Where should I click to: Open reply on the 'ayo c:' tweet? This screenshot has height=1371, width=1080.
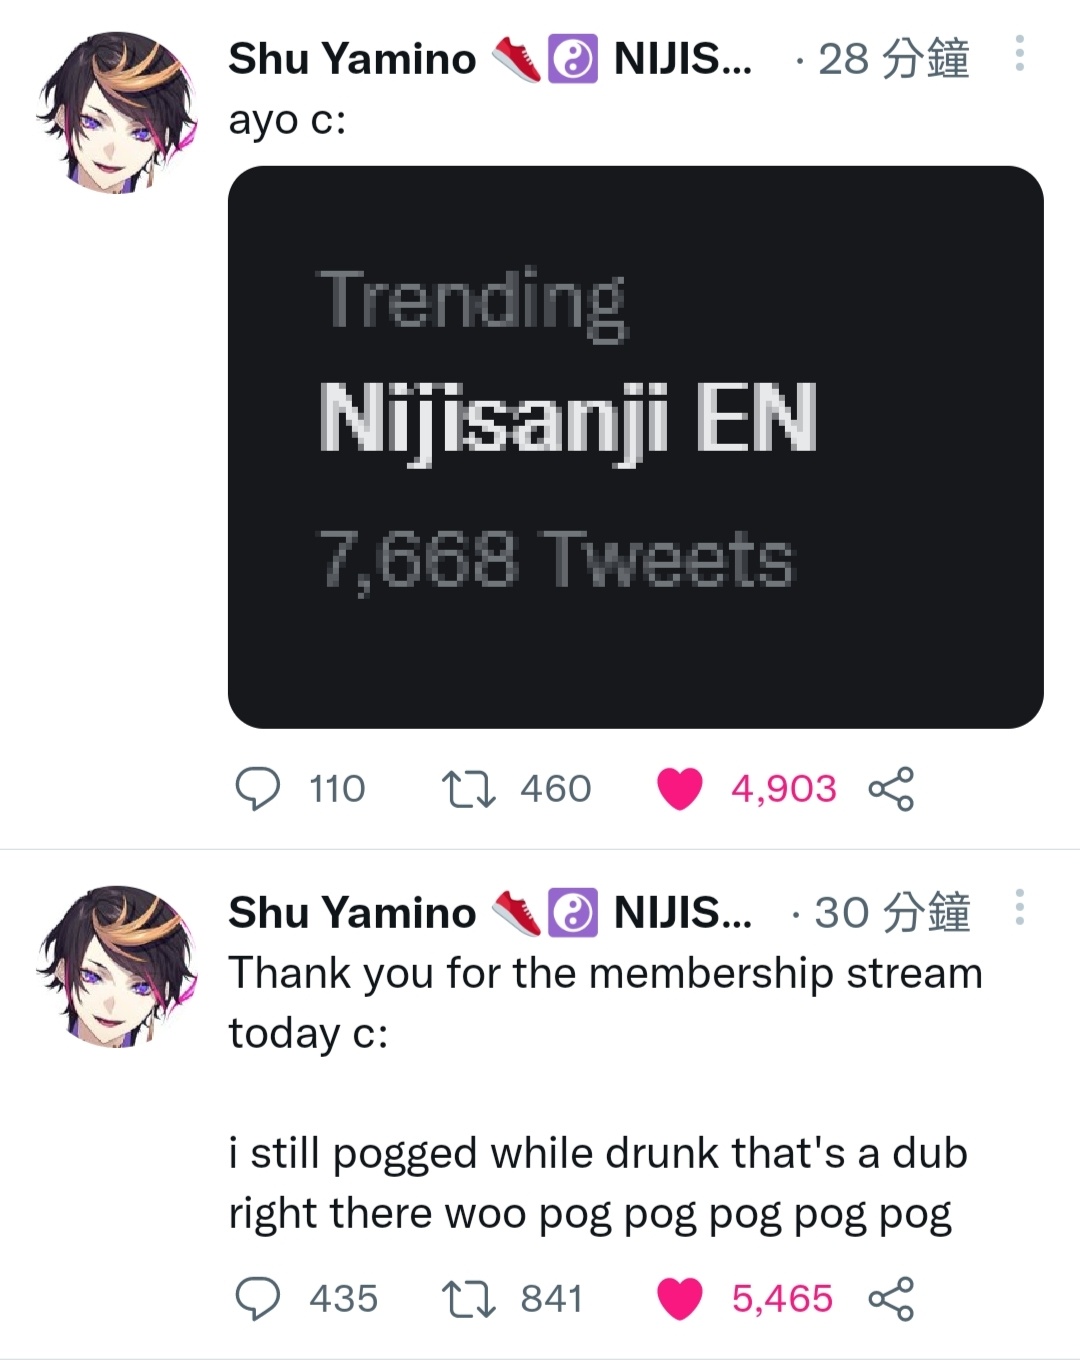257,789
